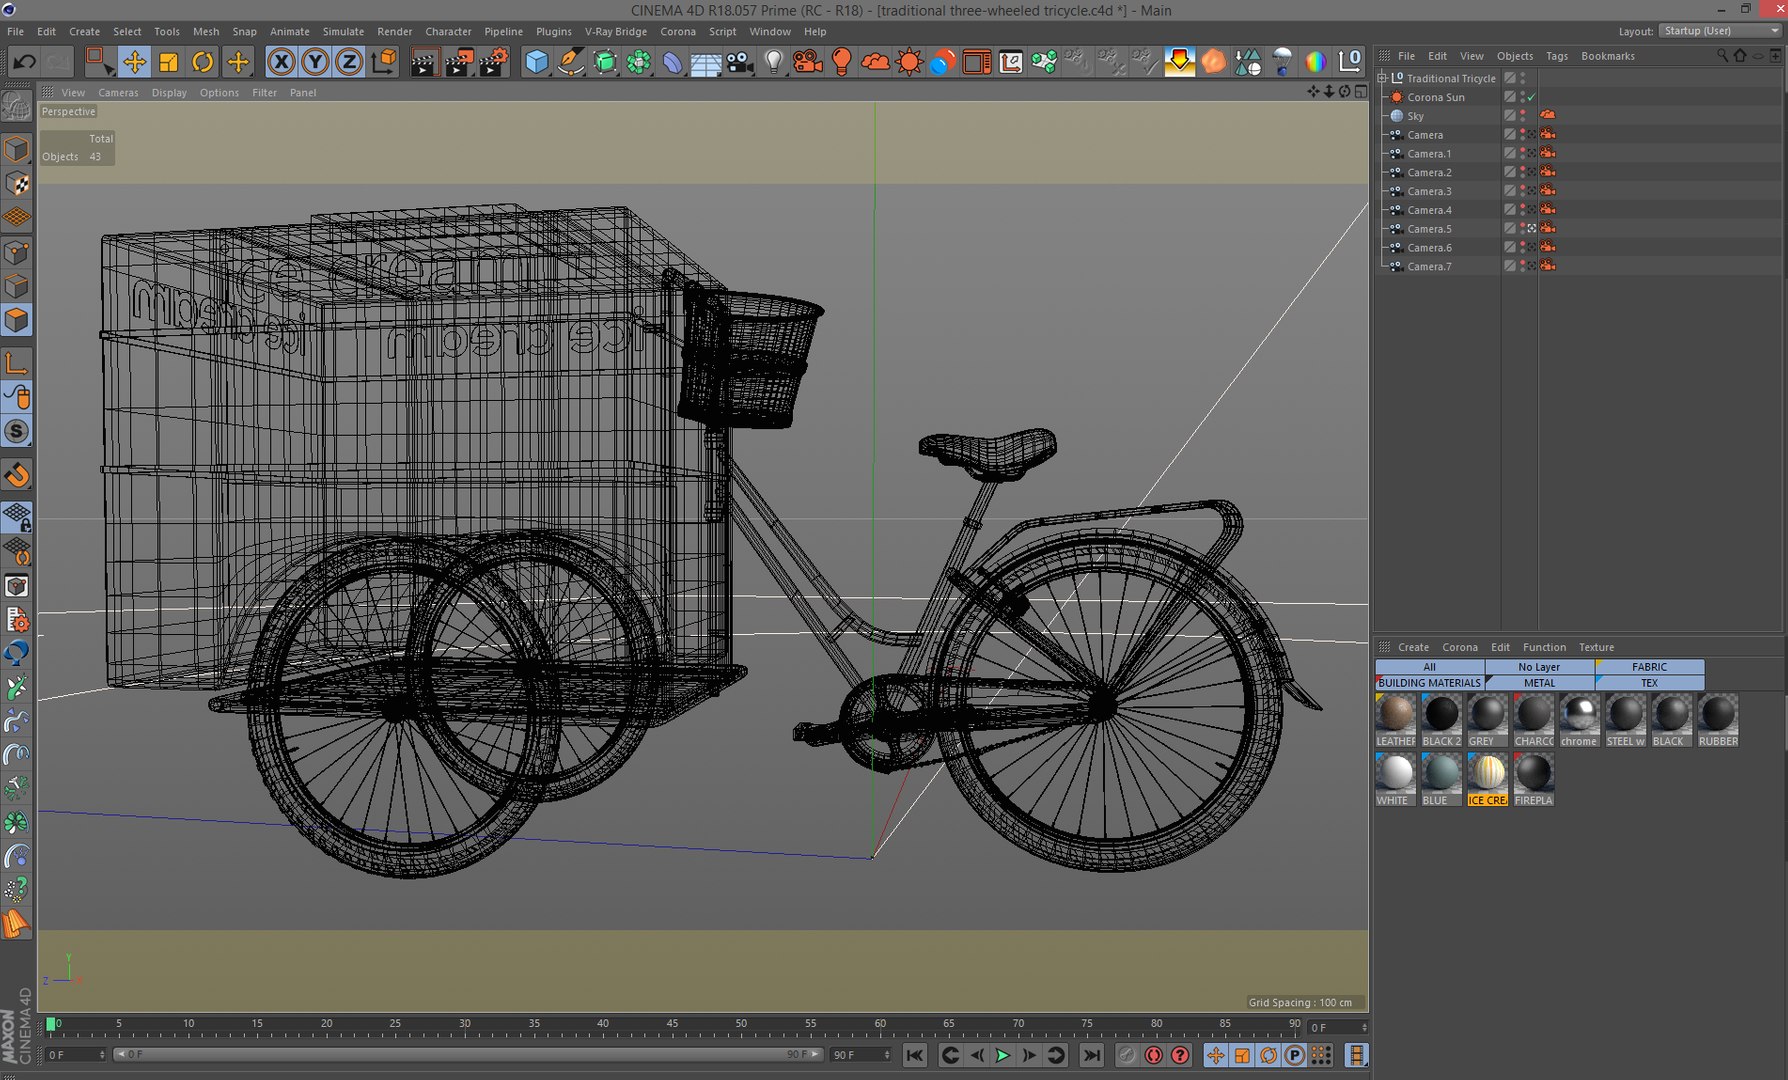The width and height of the screenshot is (1788, 1080).
Task: Click the Corona Camera tag on Camera.3
Action: pyautogui.click(x=1548, y=191)
